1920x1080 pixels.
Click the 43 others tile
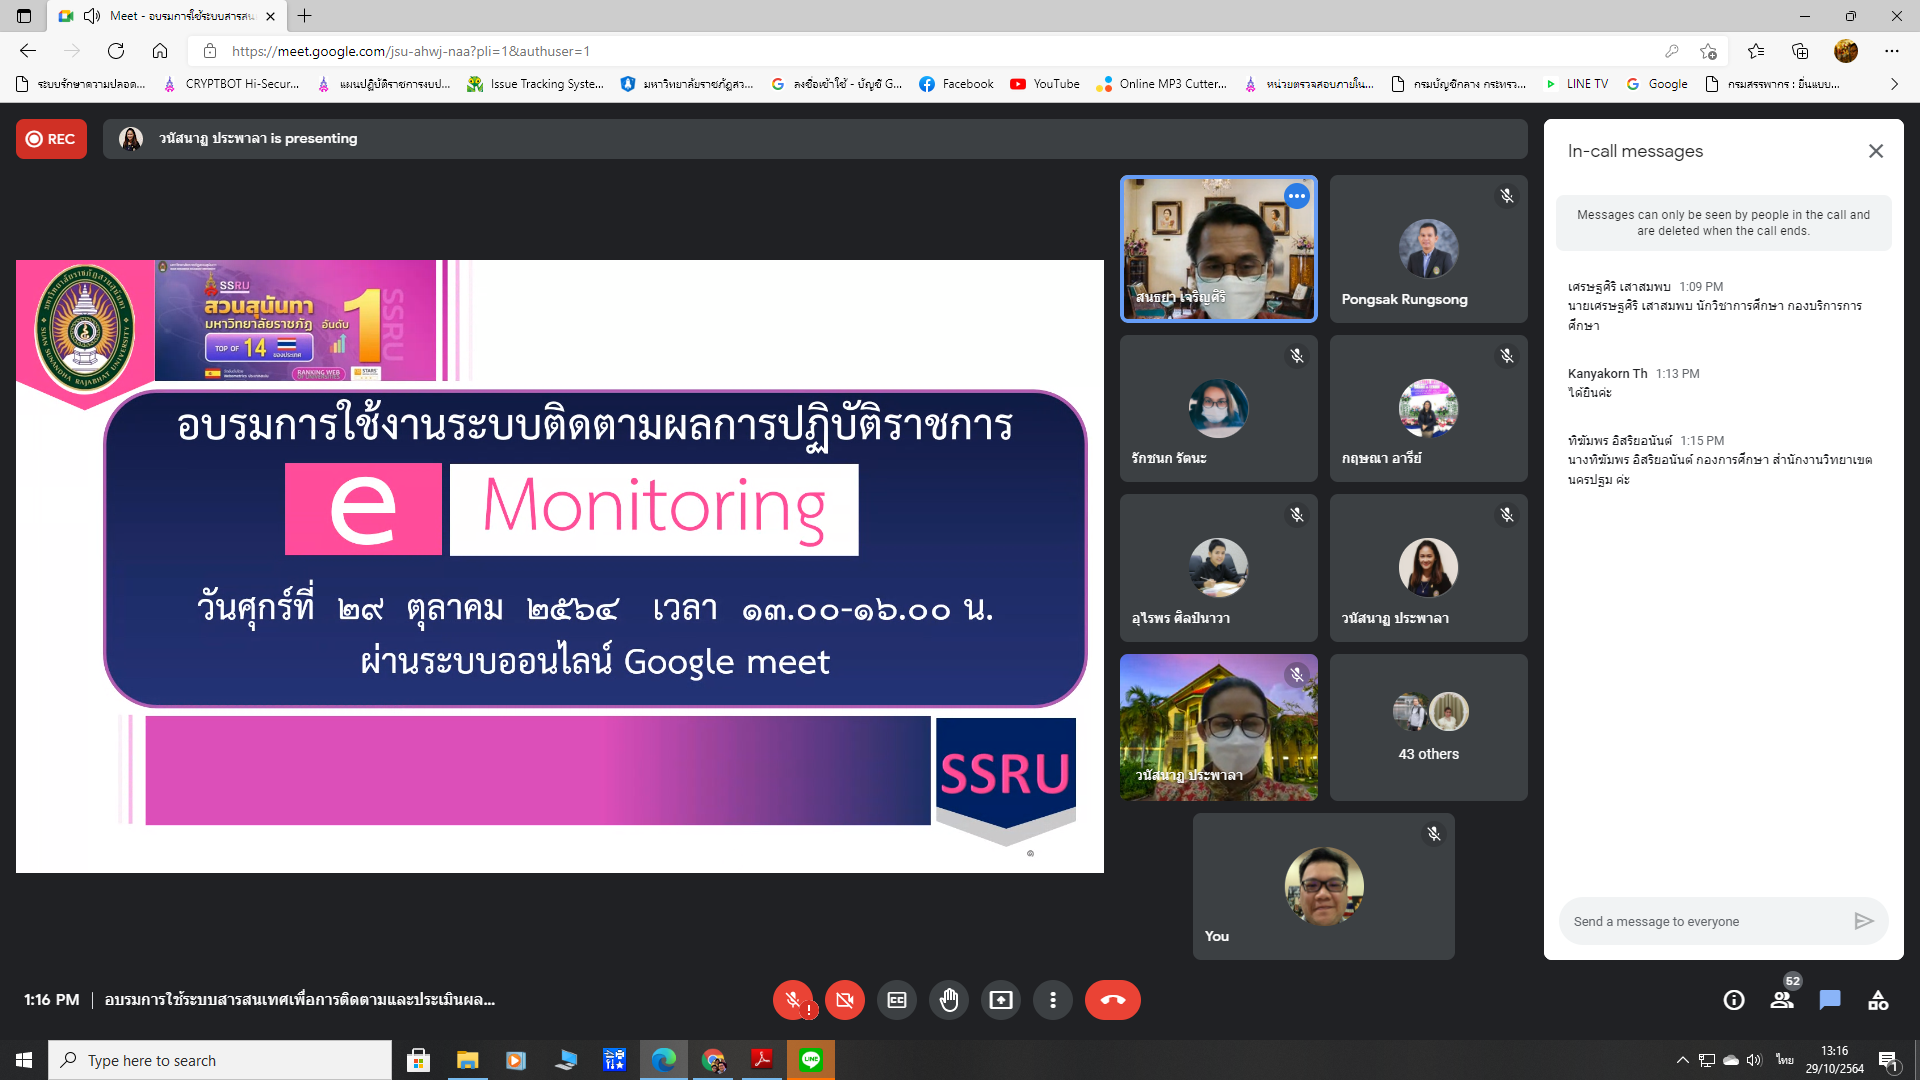coord(1428,727)
